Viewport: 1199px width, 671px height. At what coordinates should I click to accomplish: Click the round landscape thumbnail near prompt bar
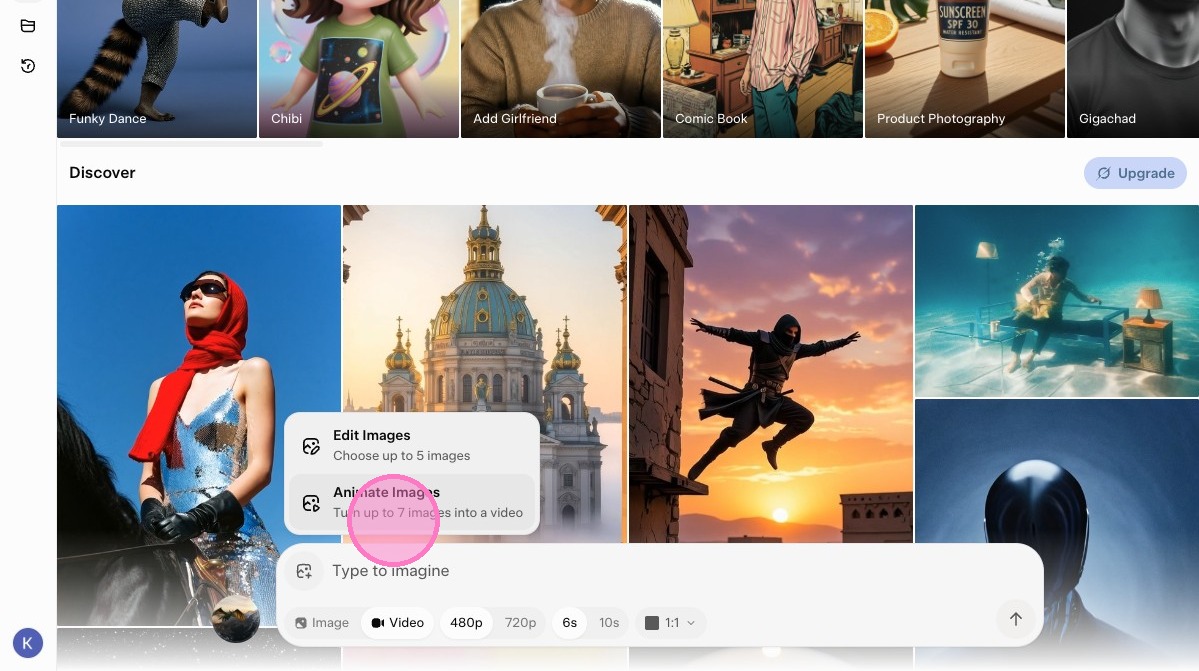pyautogui.click(x=236, y=618)
